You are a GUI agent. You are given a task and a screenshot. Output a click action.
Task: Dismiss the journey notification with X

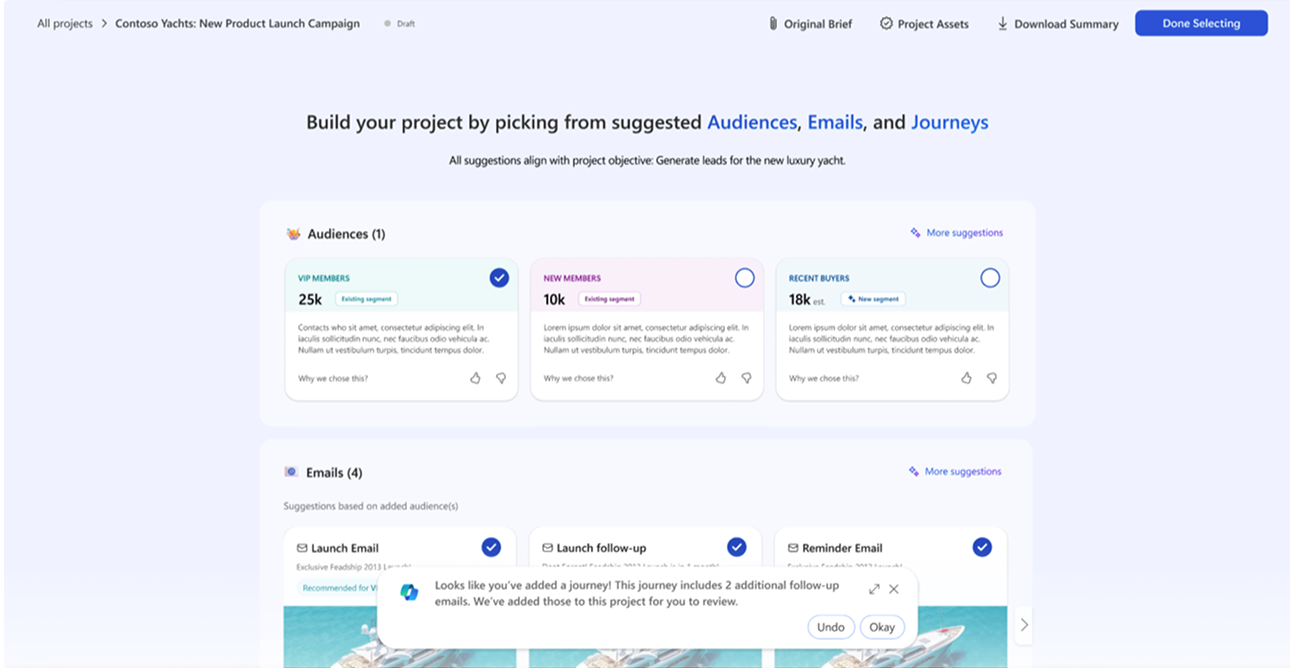[894, 589]
